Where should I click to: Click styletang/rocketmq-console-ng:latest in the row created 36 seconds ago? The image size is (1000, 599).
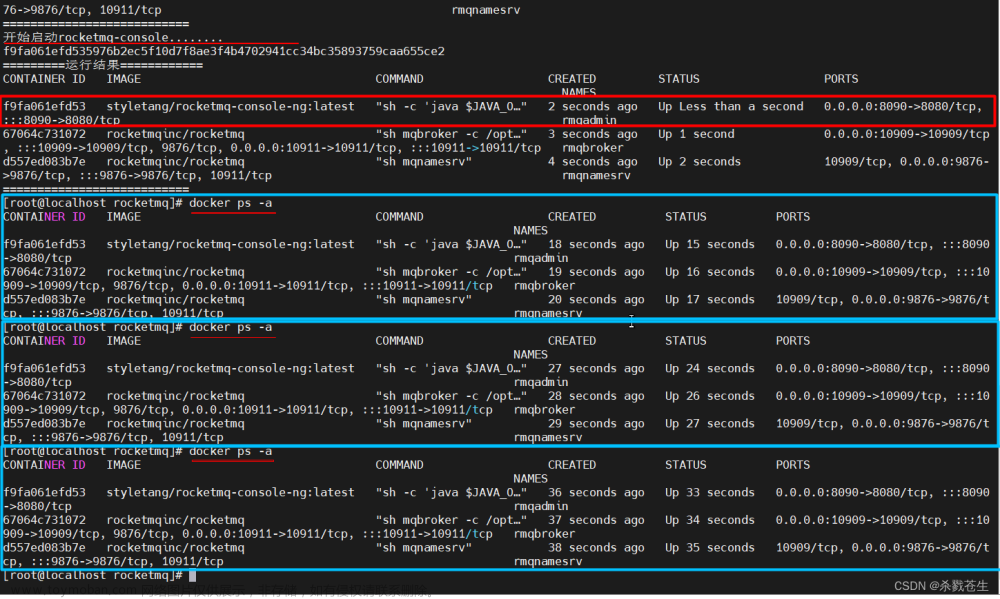[230, 492]
